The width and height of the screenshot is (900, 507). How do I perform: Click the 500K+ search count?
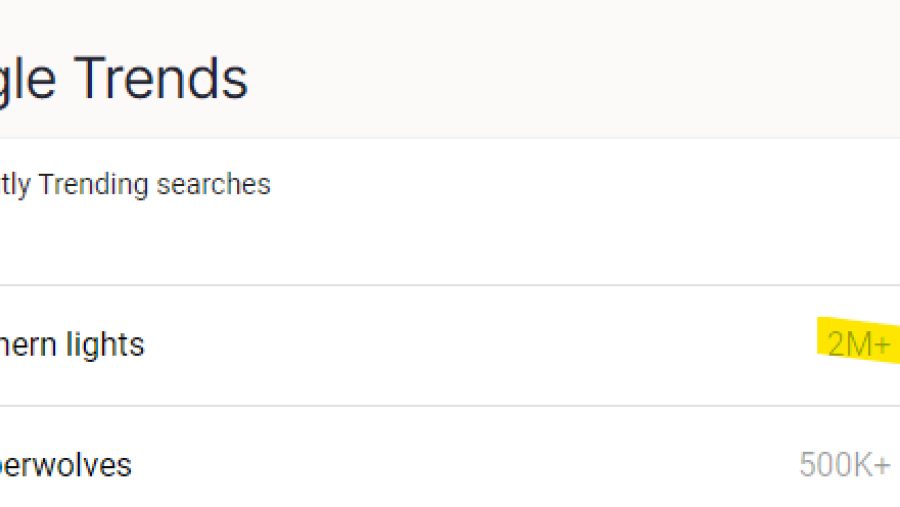tap(844, 465)
